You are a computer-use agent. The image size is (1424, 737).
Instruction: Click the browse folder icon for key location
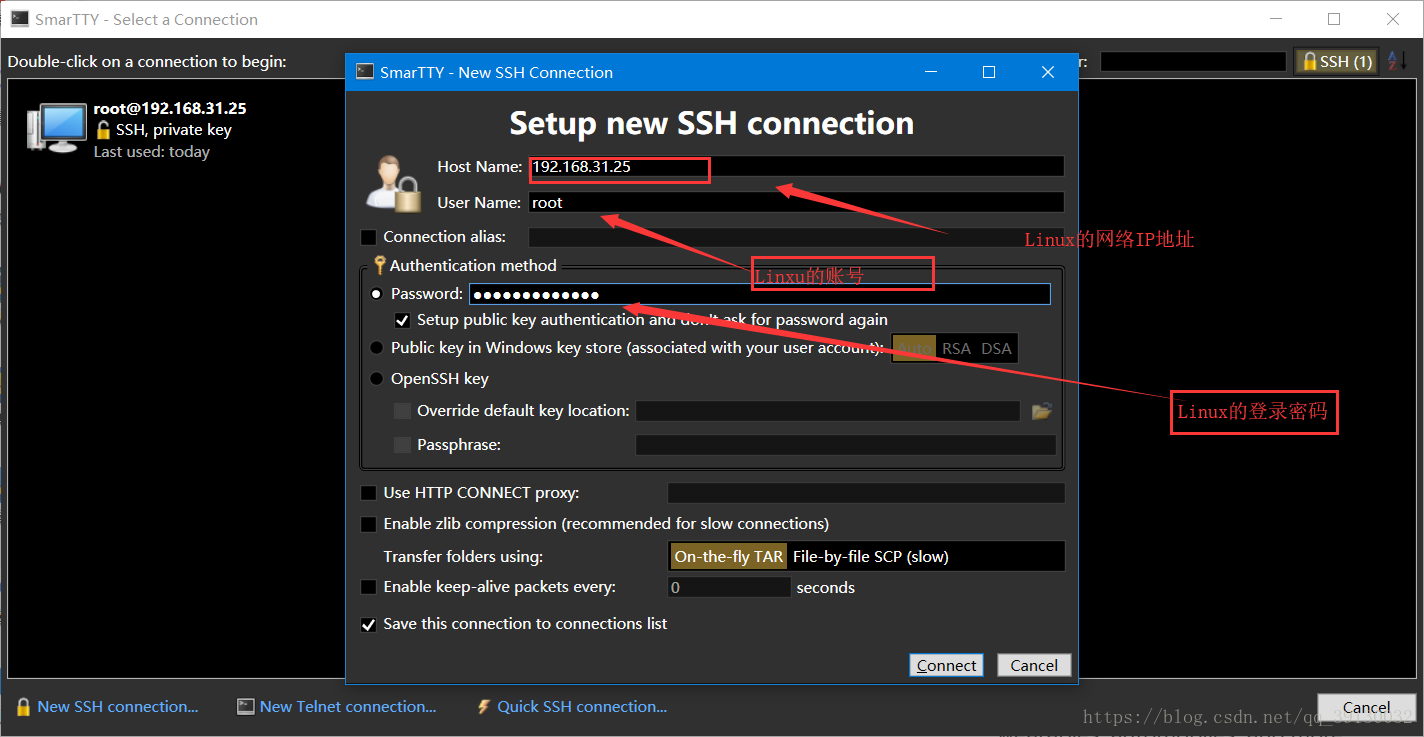coord(1042,411)
